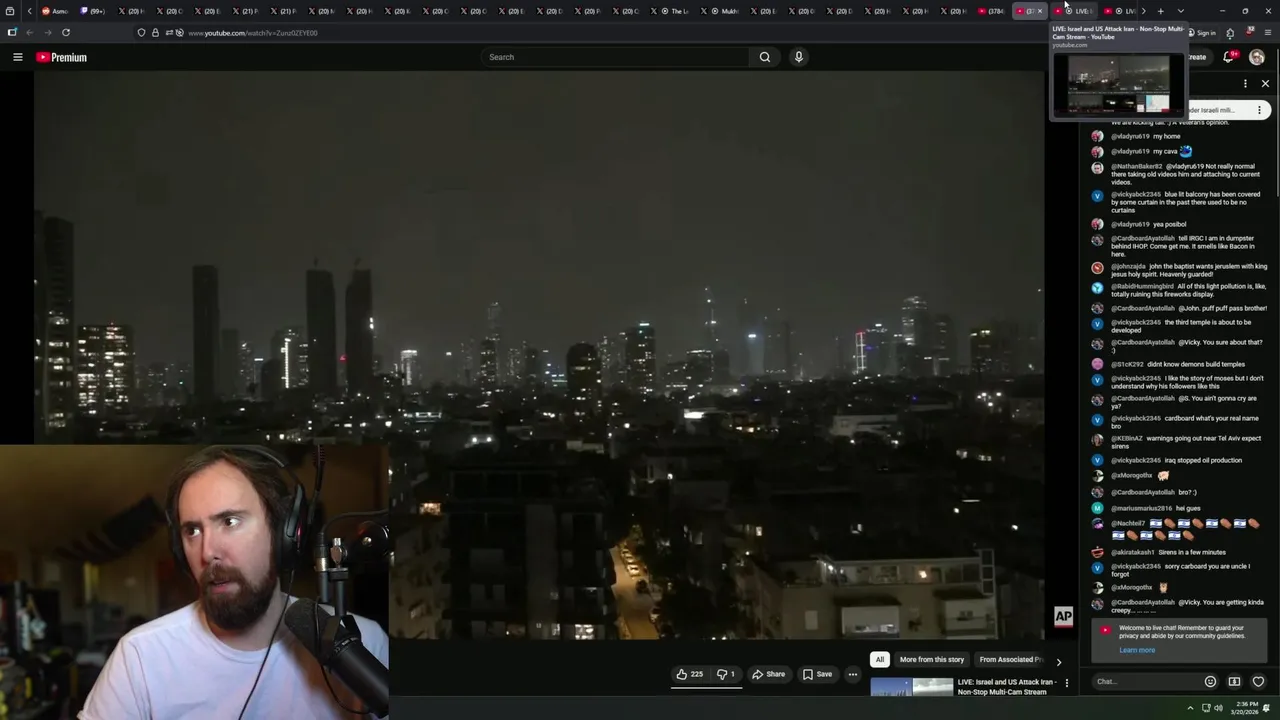Click the @KEBinAZ Tel Aviv sirens message
The image size is (1280, 720).
[1186, 442]
